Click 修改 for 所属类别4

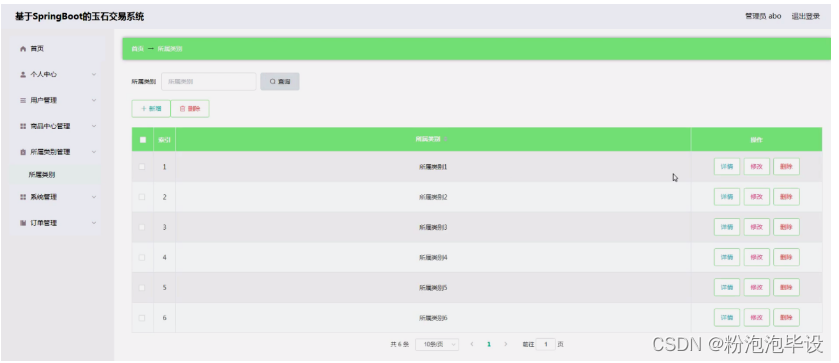(757, 257)
